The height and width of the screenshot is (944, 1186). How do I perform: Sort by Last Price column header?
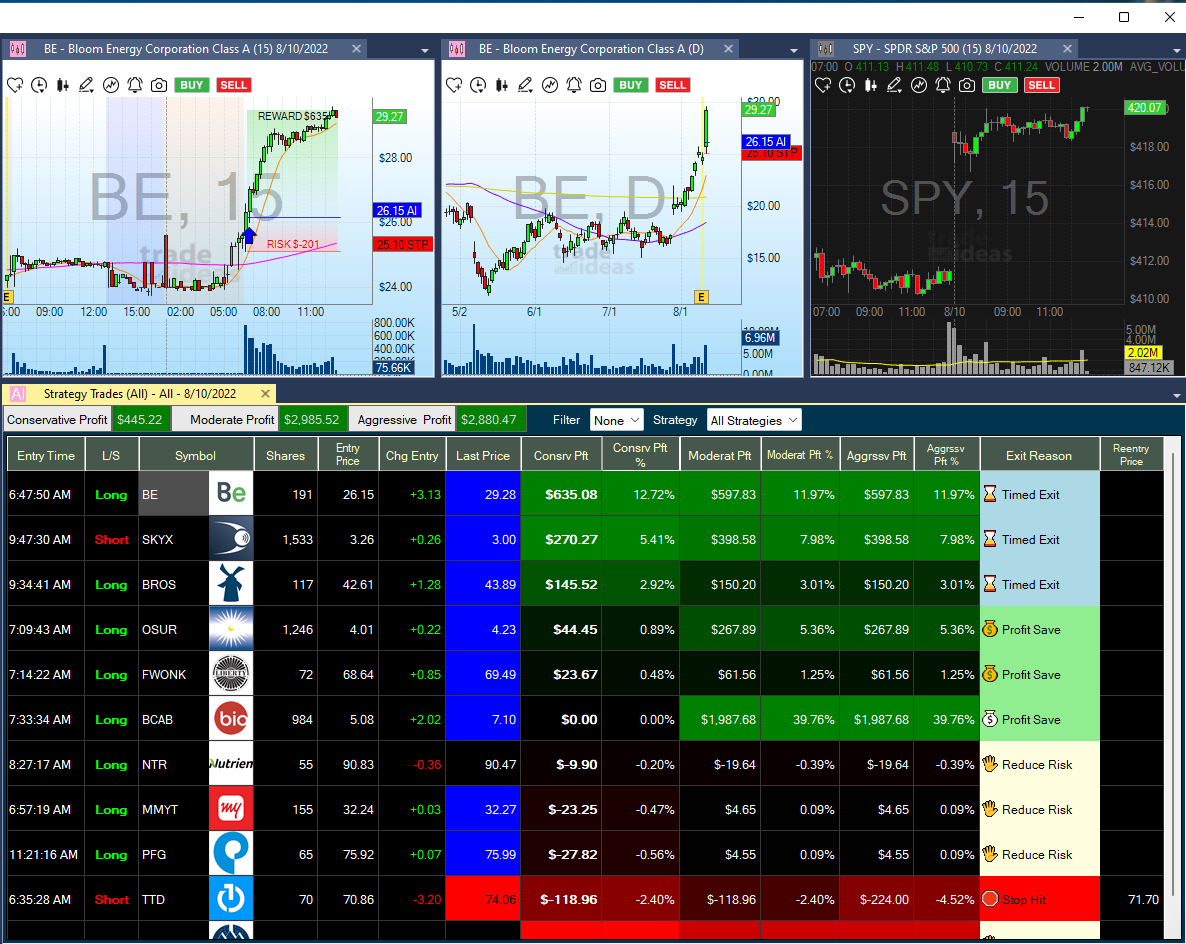coord(483,455)
